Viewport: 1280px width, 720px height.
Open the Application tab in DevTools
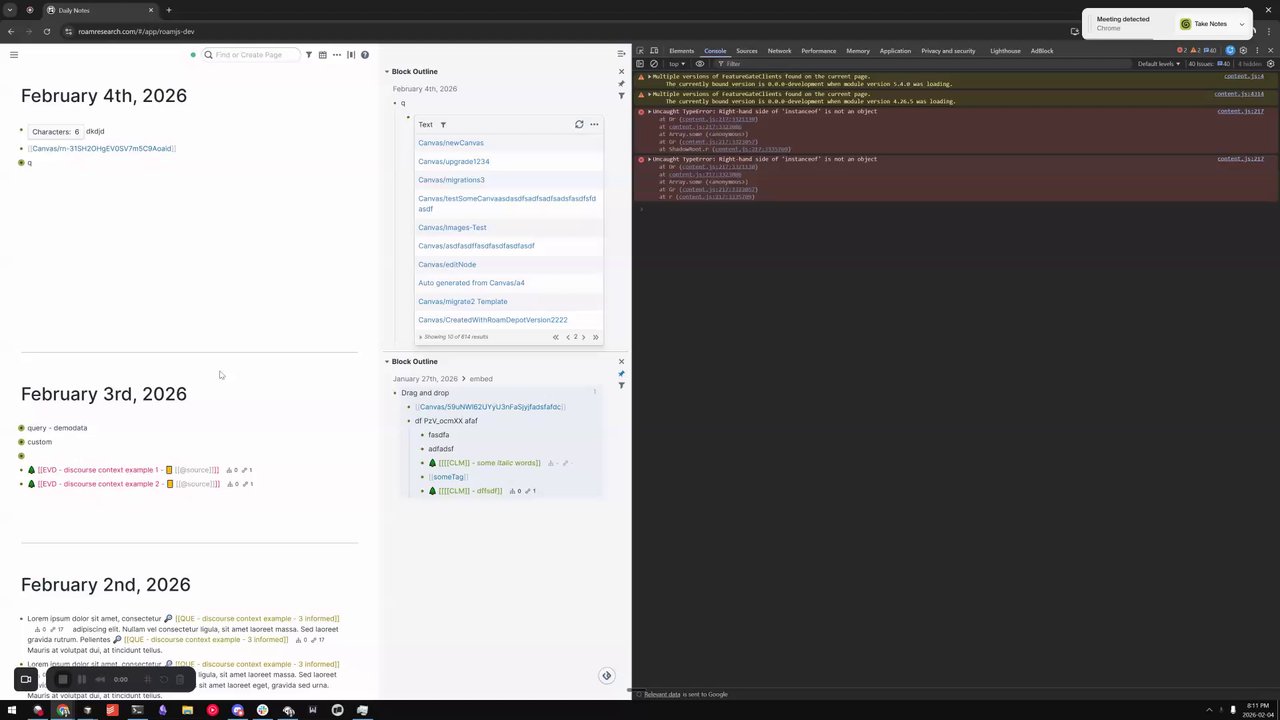[x=895, y=51]
